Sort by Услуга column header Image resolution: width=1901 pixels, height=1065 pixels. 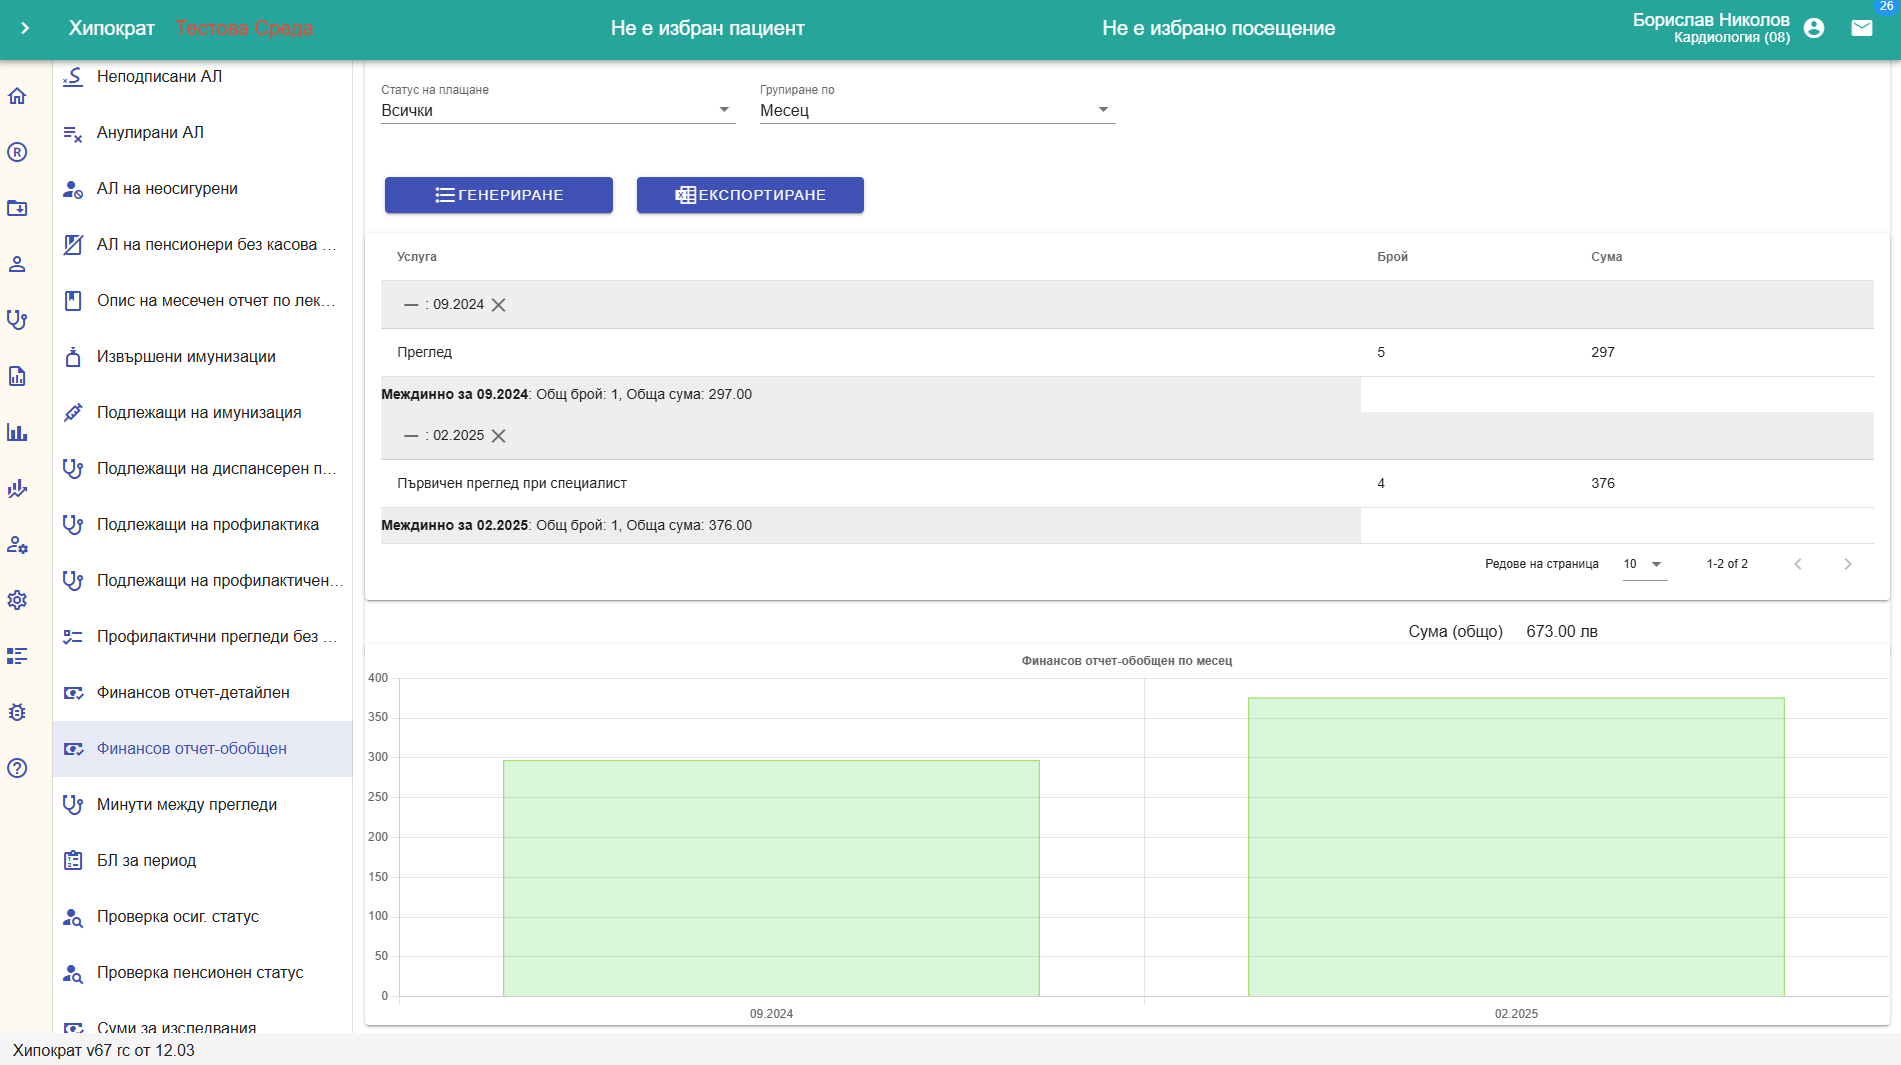[x=416, y=257]
